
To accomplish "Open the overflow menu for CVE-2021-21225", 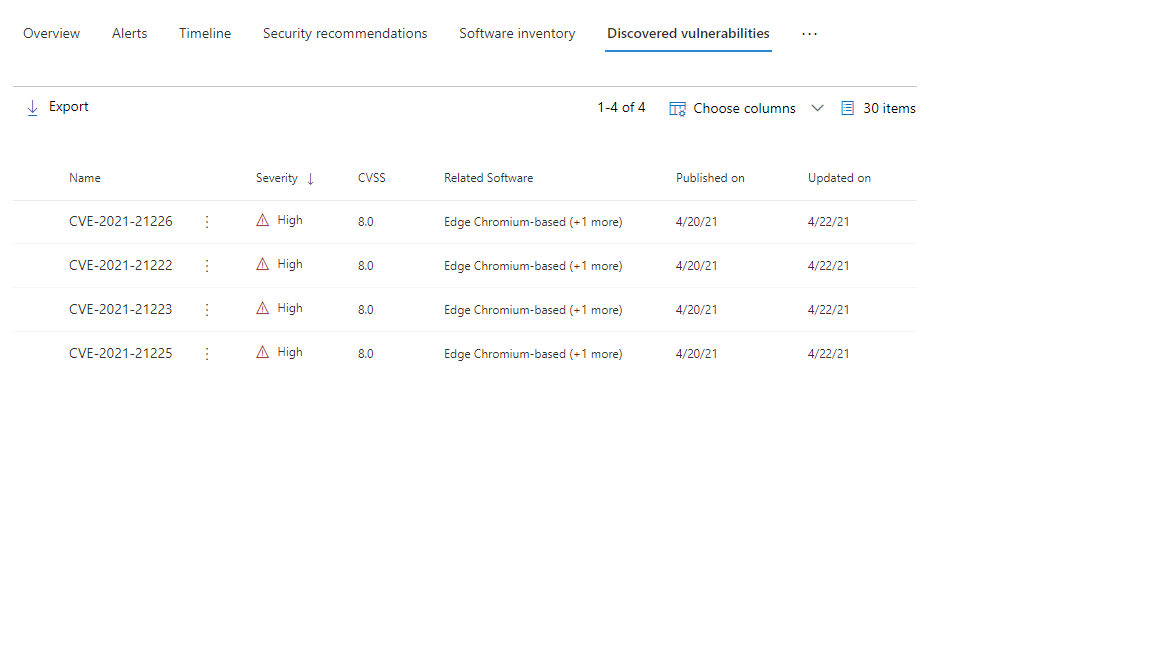I will click(x=207, y=353).
